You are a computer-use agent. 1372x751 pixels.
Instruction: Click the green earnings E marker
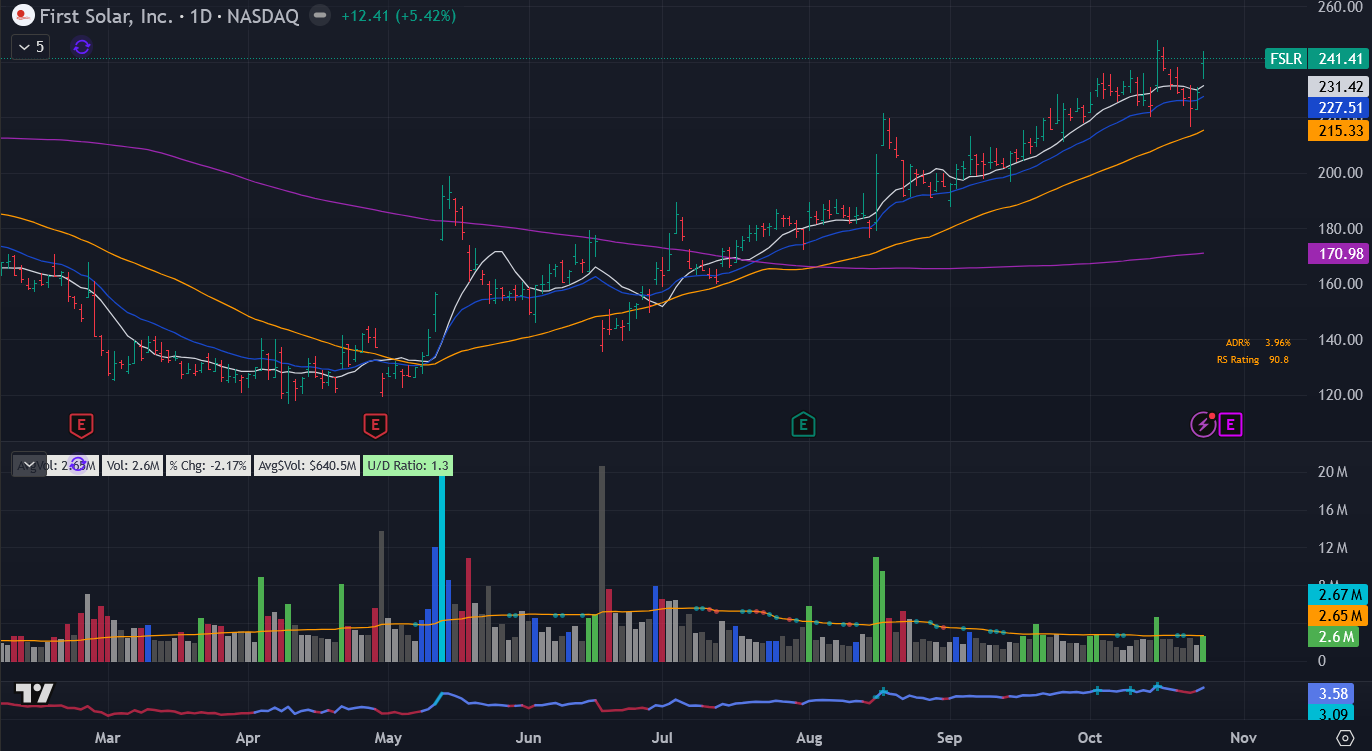coord(802,425)
